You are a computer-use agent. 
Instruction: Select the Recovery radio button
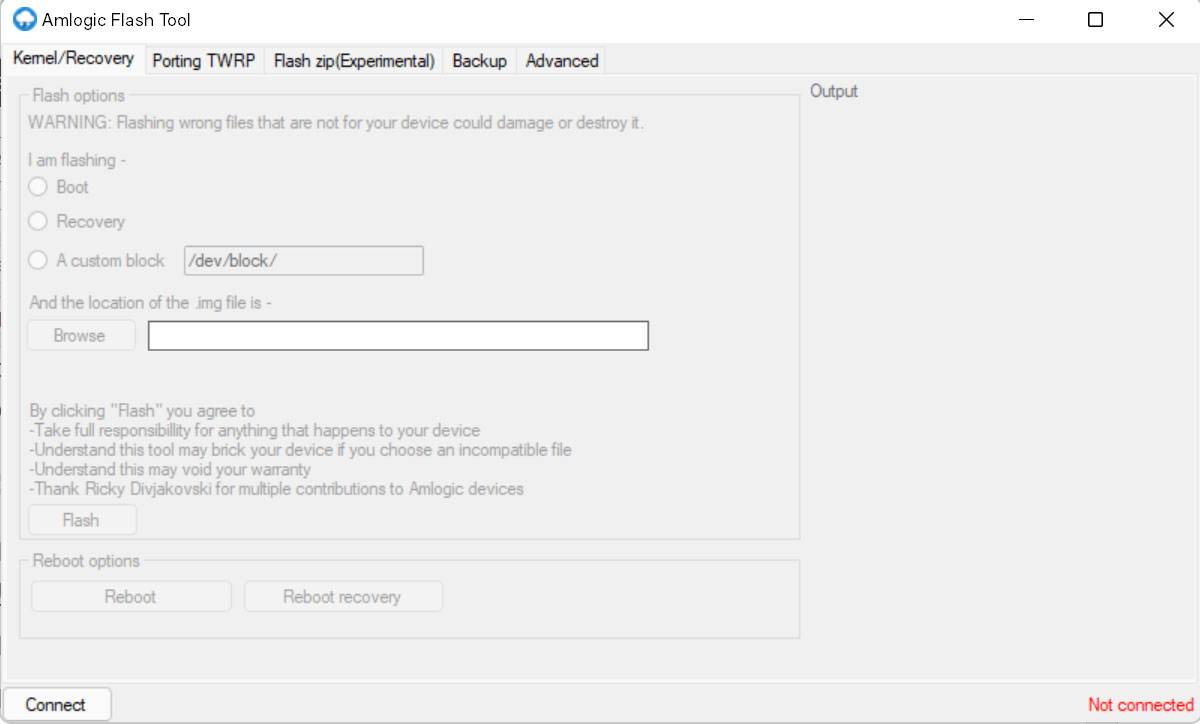(x=37, y=221)
